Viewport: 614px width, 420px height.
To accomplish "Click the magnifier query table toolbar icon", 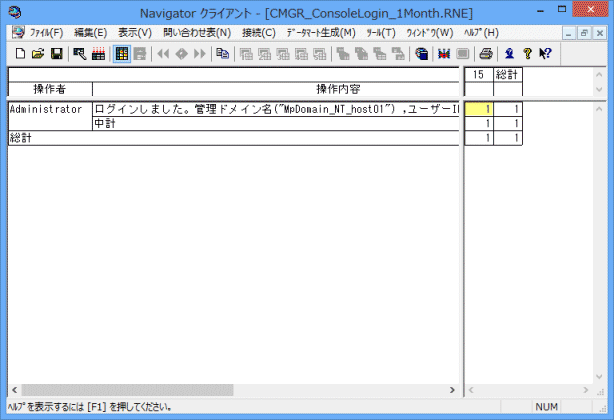I will pos(80,53).
